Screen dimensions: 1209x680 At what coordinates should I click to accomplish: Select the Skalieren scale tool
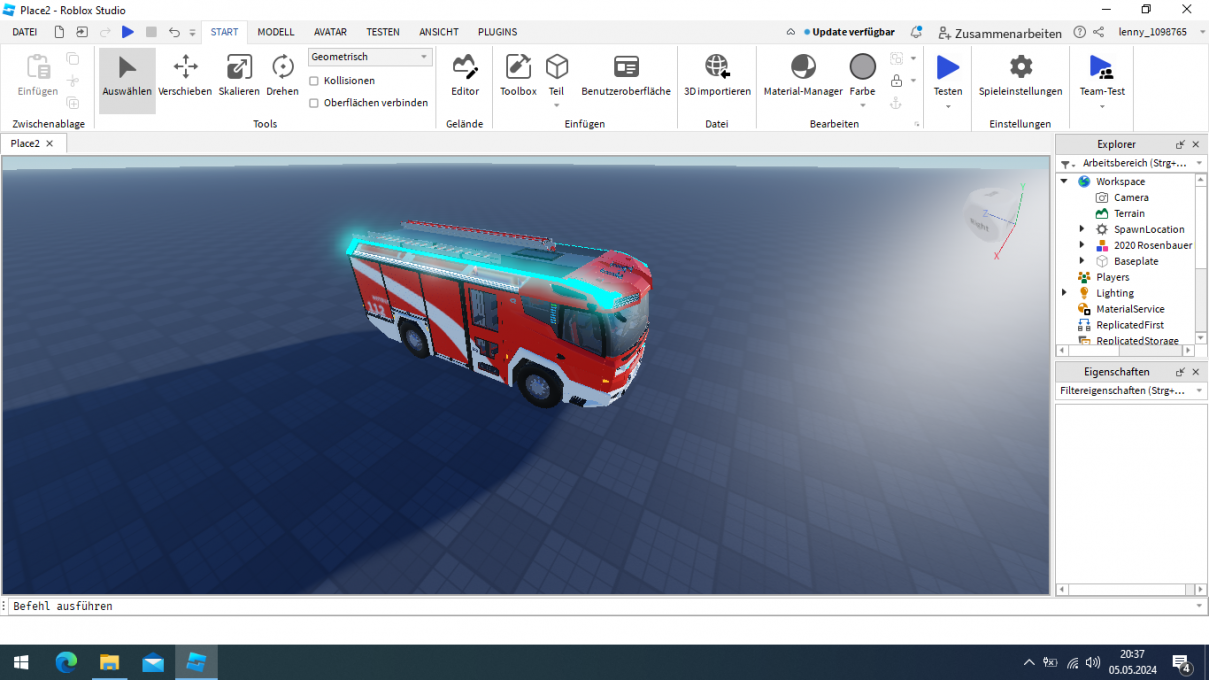pyautogui.click(x=239, y=76)
